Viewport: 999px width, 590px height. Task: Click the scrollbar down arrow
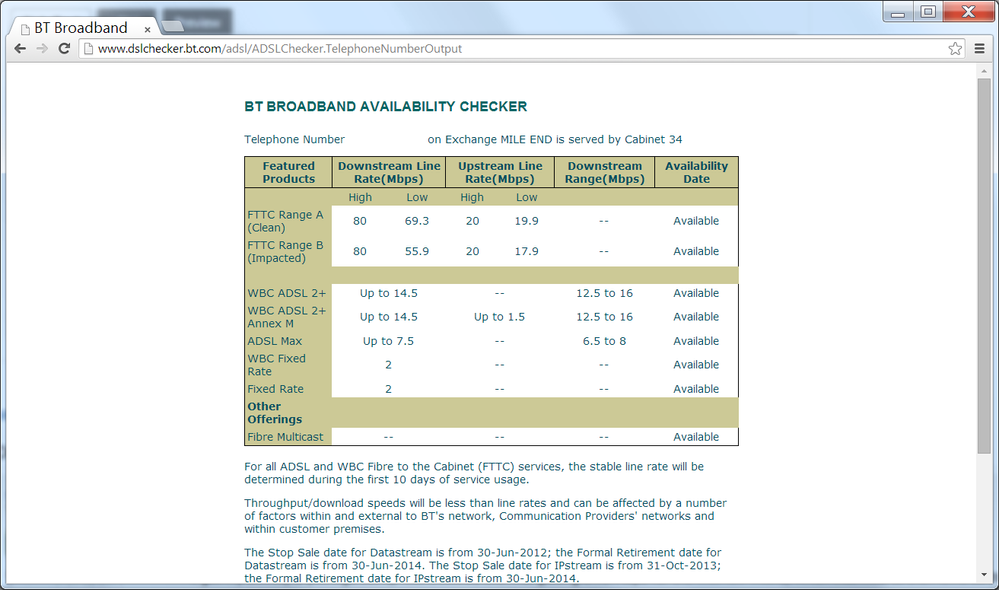(x=984, y=575)
